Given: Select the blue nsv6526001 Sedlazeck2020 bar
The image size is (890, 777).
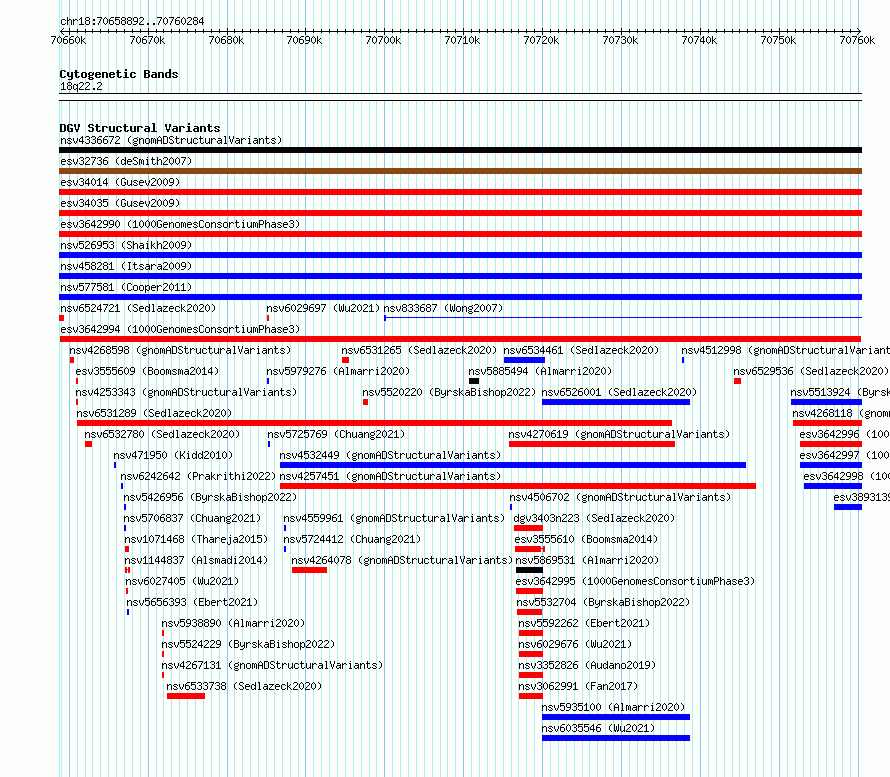Looking at the screenshot, I should [x=616, y=402].
